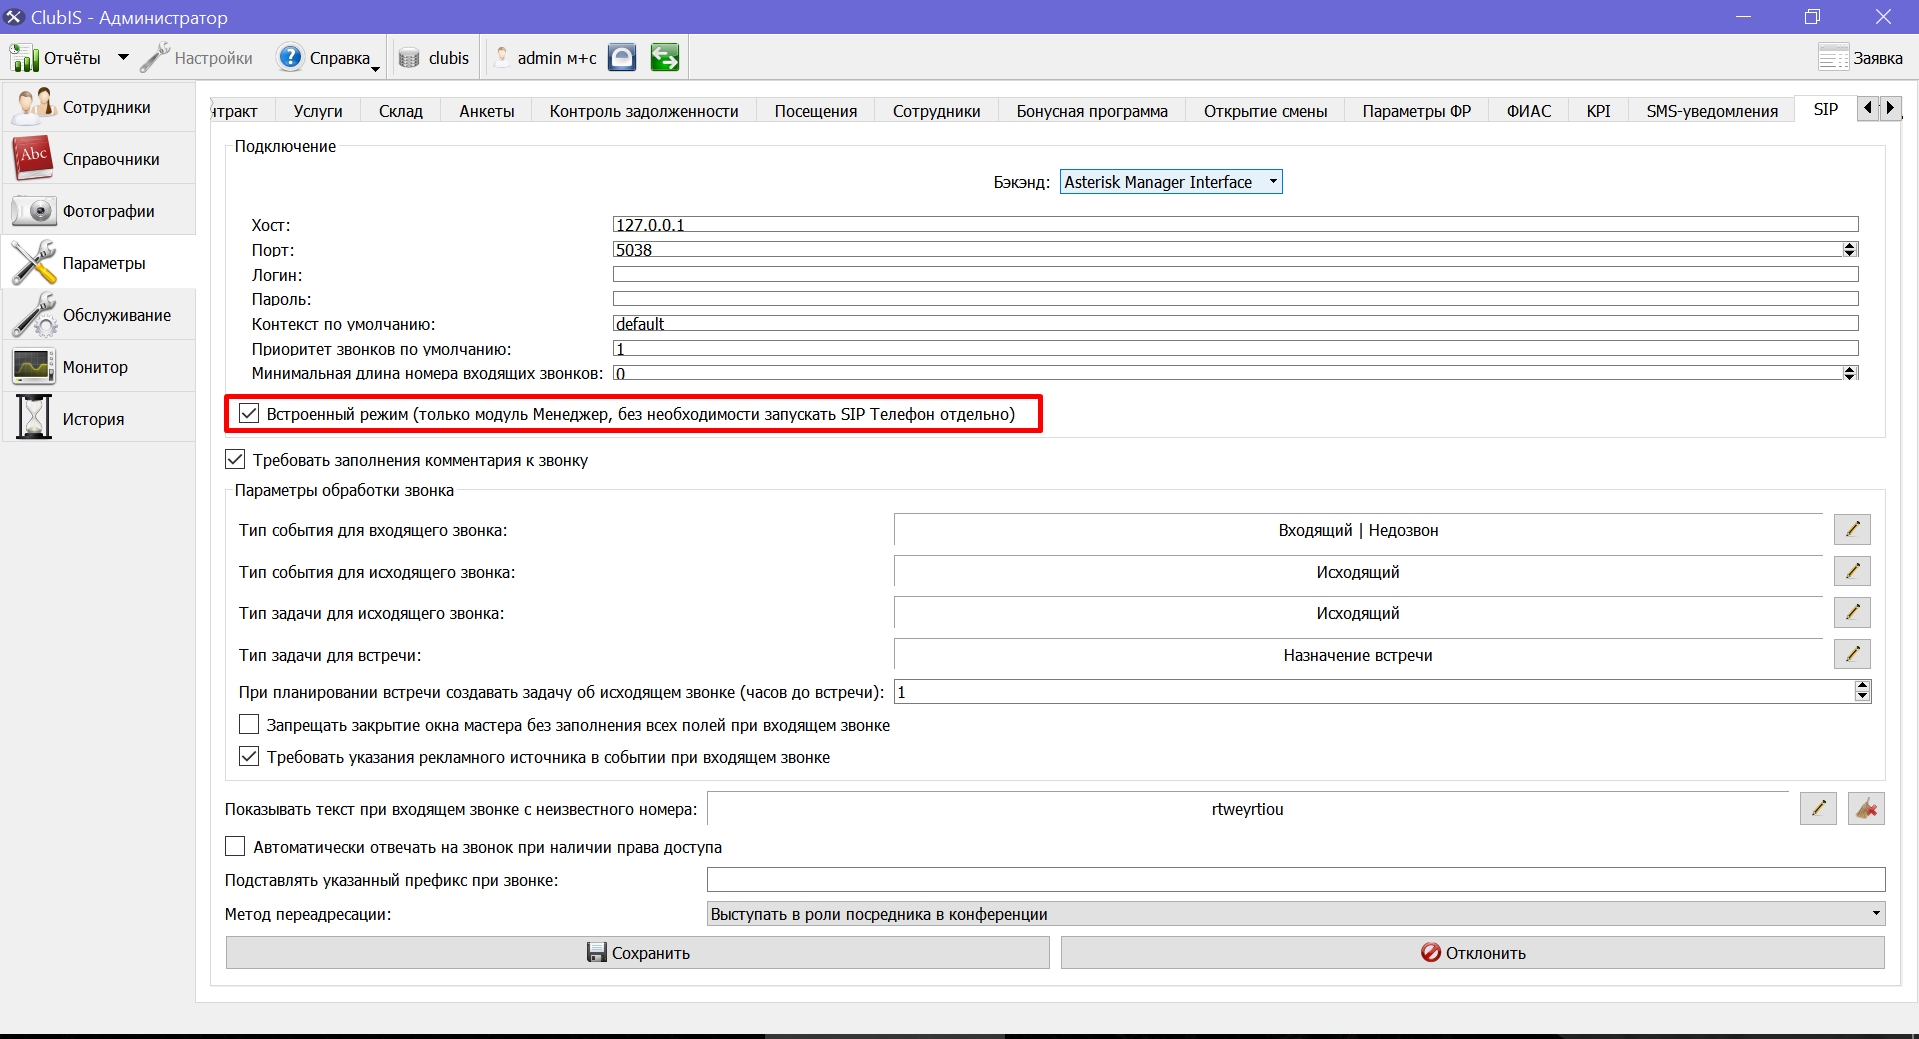Toggle the Встроенный режим checkbox
The image size is (1919, 1039).
(x=249, y=413)
